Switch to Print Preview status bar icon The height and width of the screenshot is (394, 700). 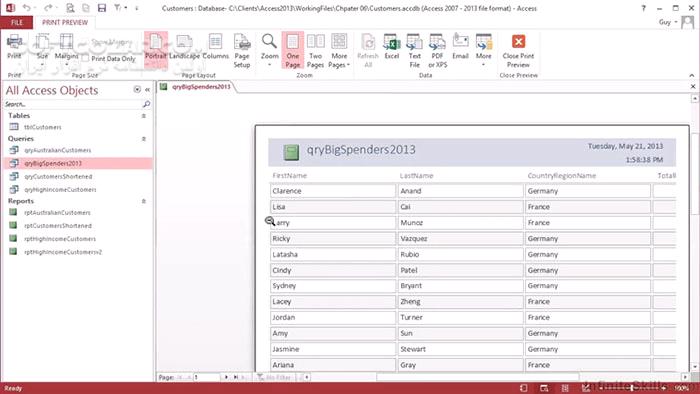coord(544,388)
